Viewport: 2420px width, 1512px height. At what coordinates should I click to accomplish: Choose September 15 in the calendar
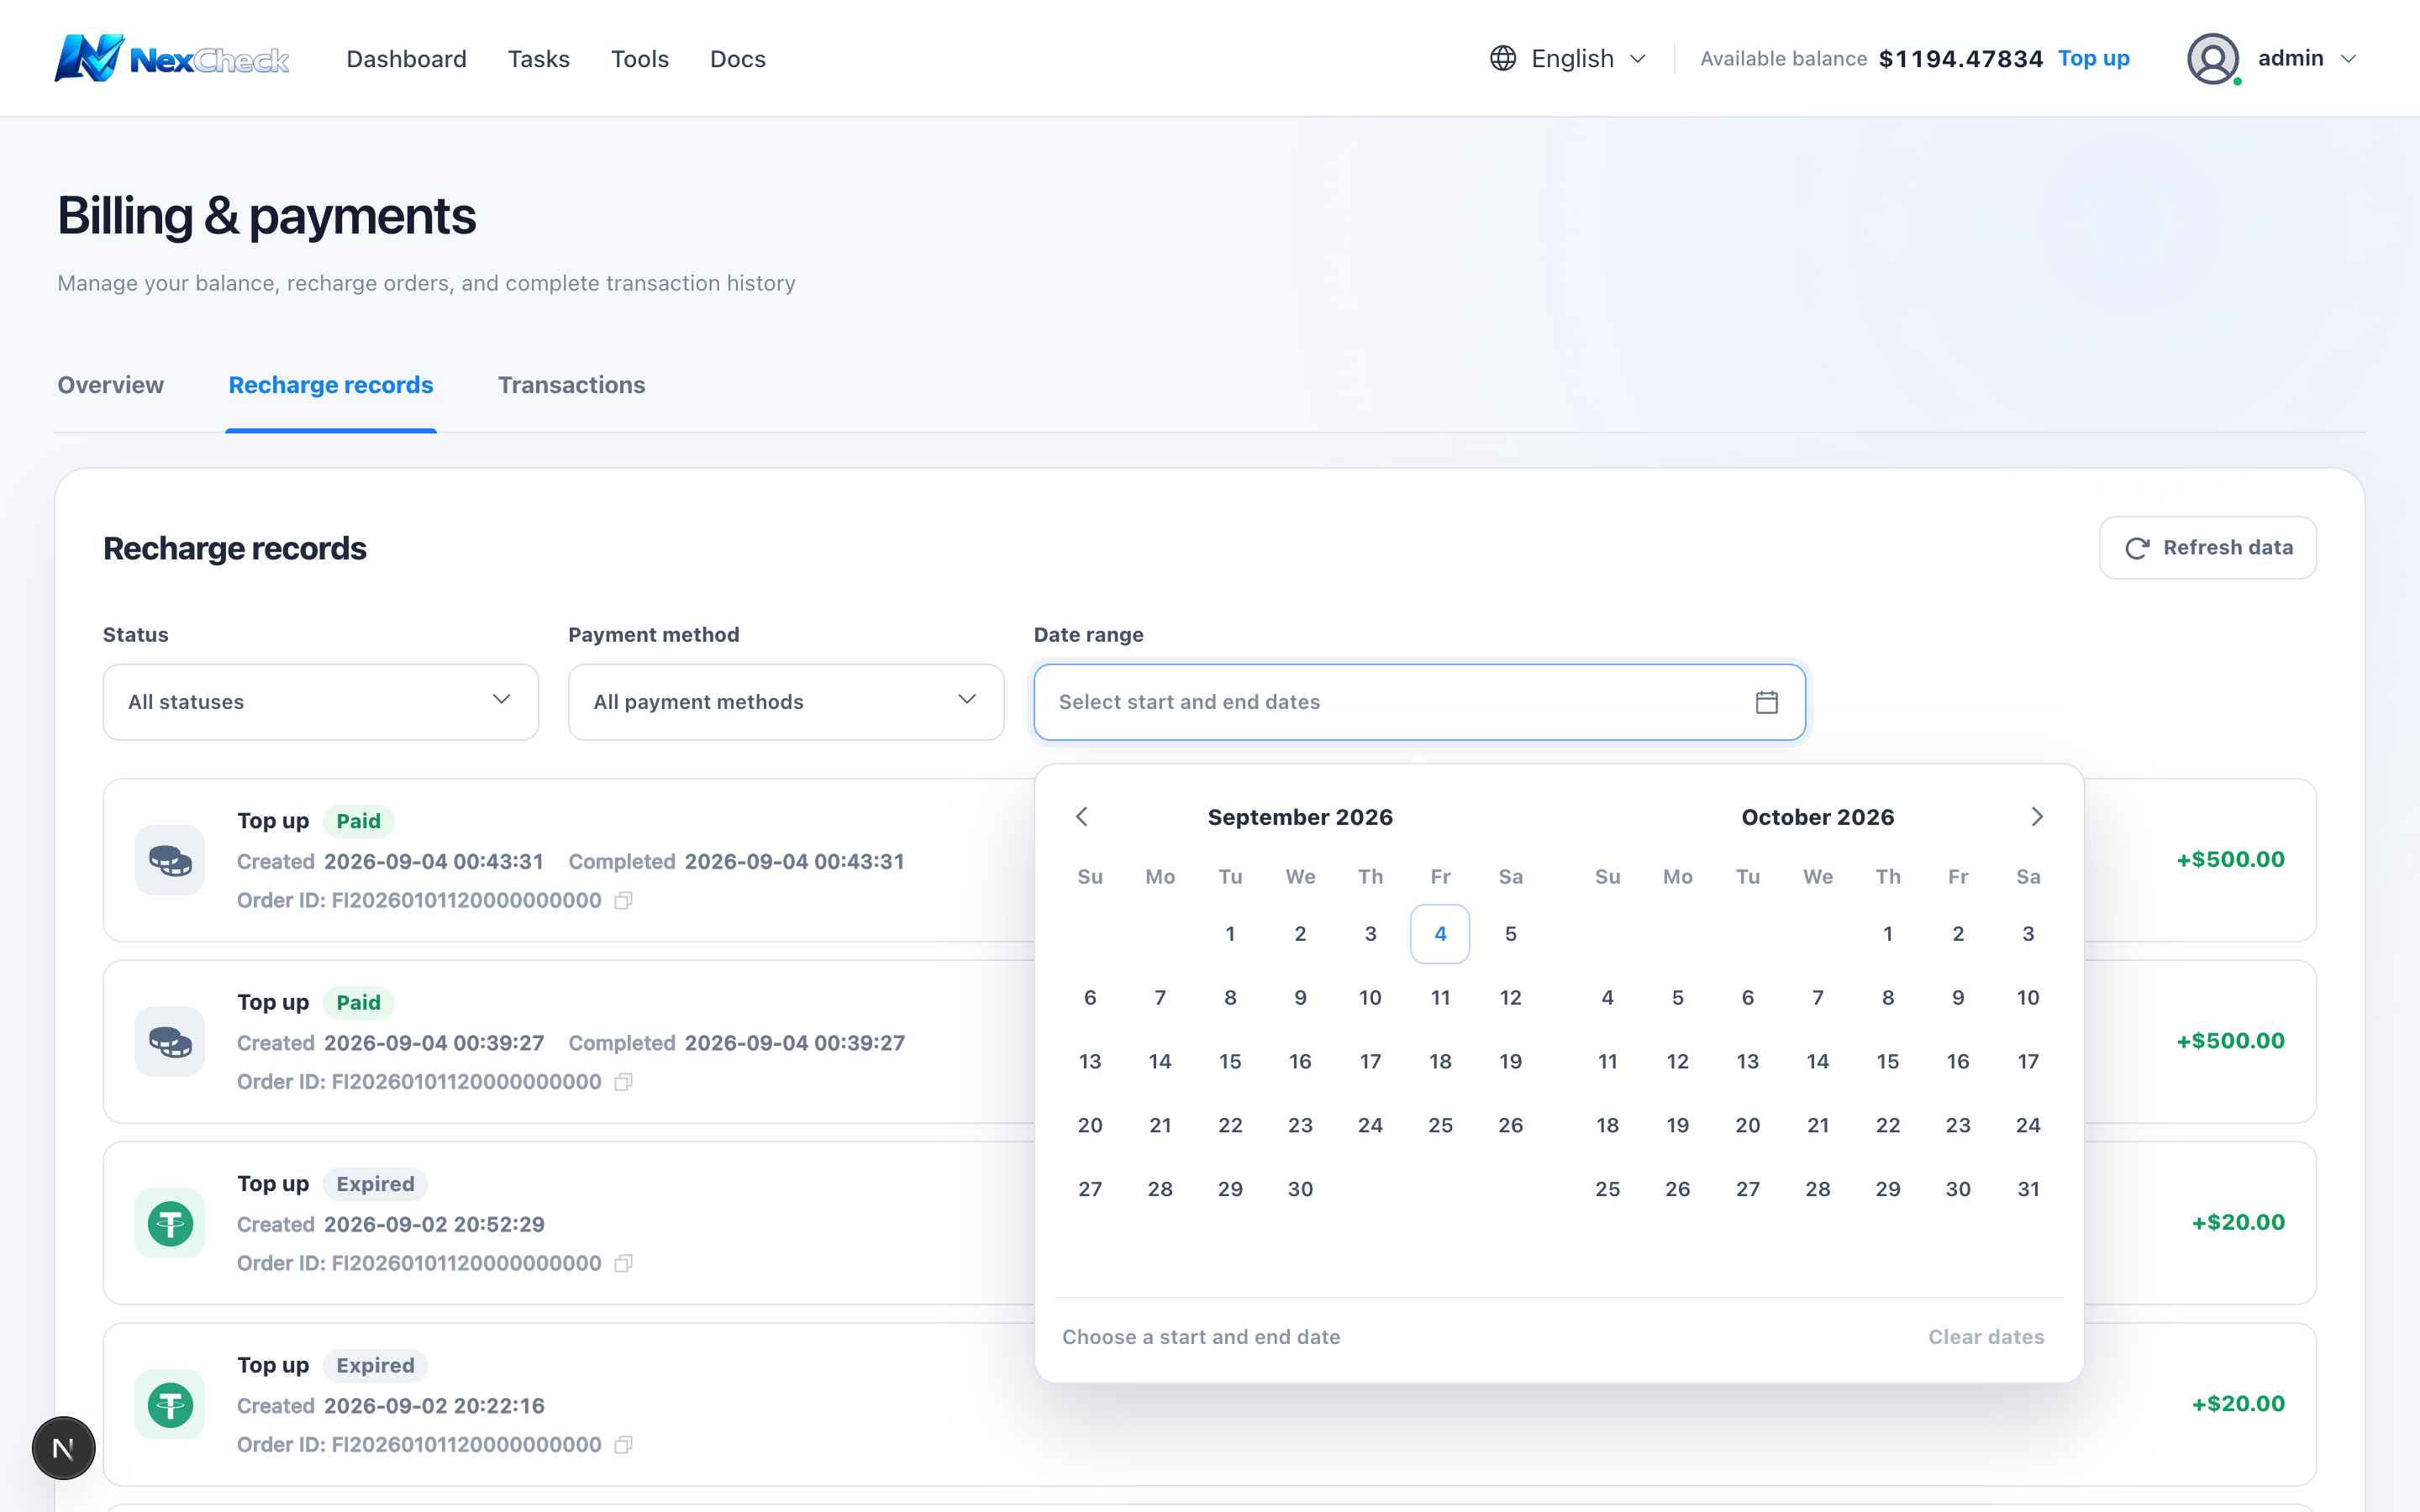pyautogui.click(x=1230, y=1062)
